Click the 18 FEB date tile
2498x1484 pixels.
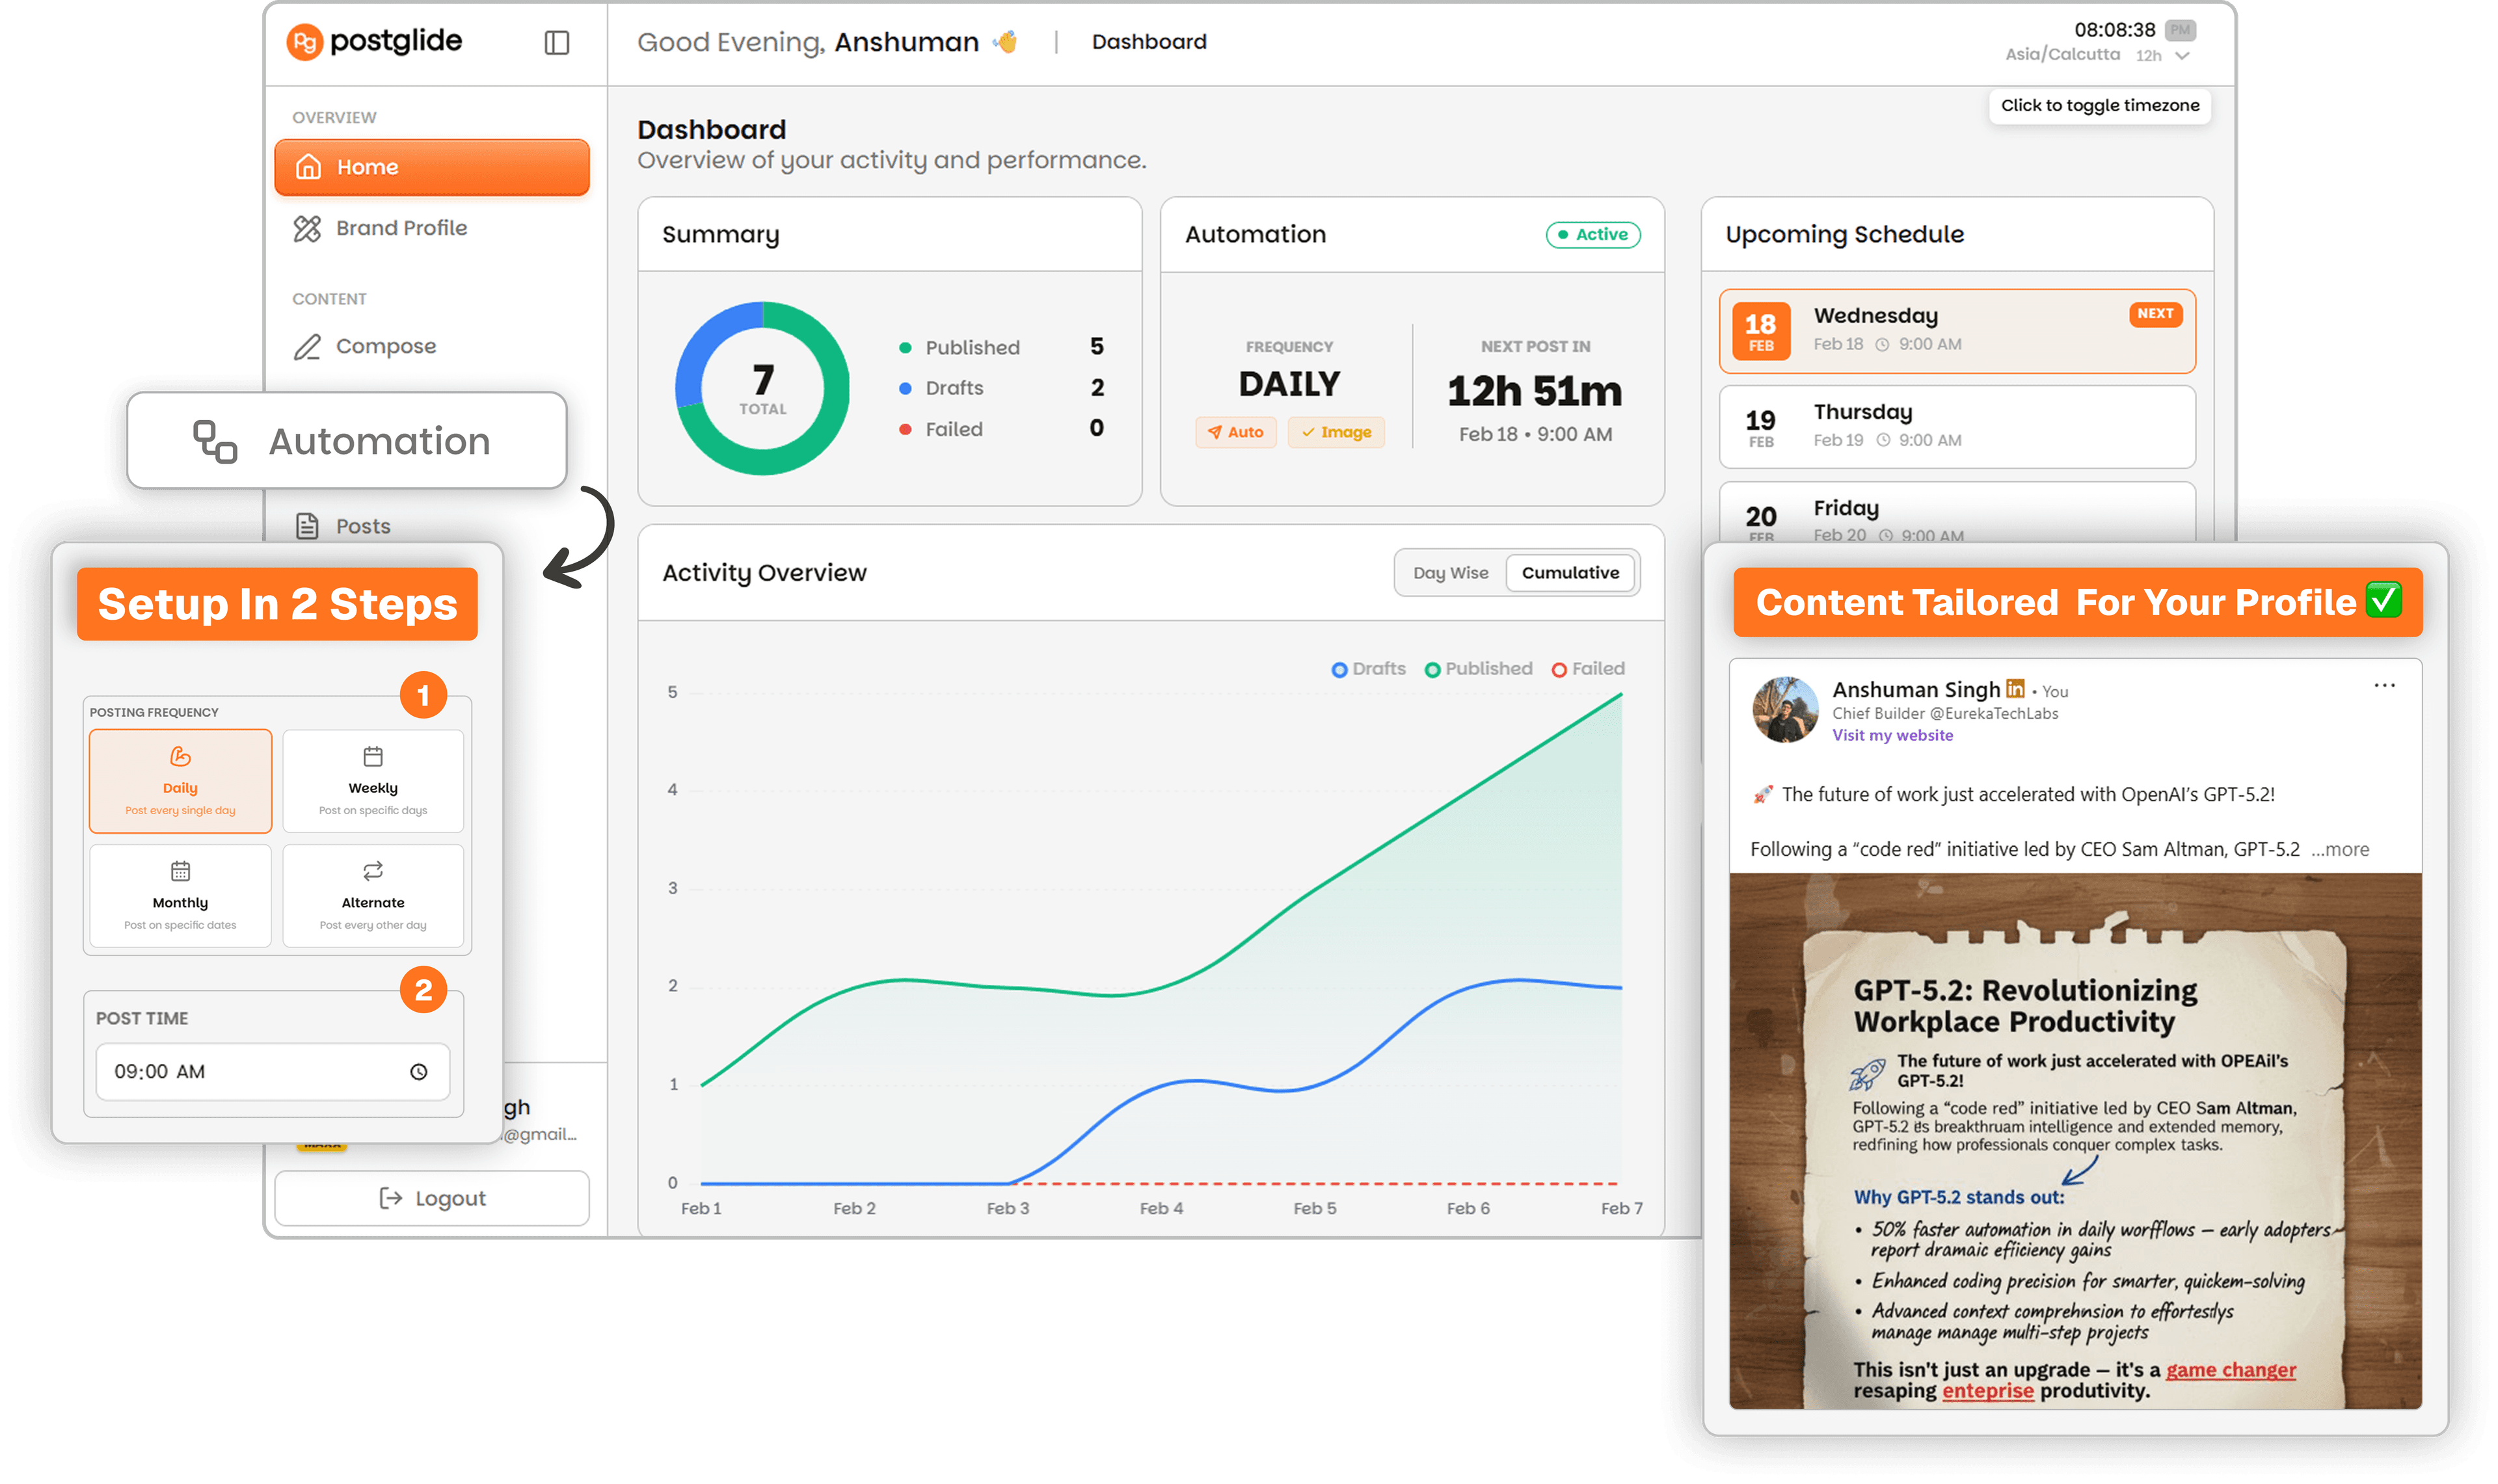[1761, 331]
